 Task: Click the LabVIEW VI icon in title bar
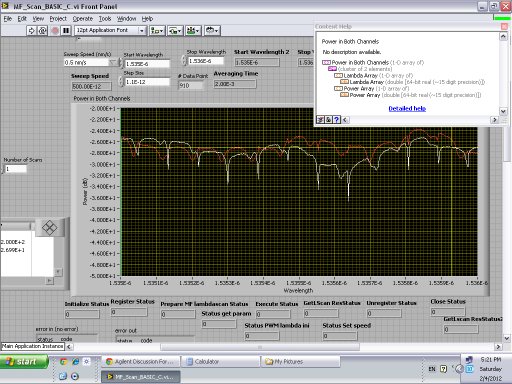click(5, 6)
